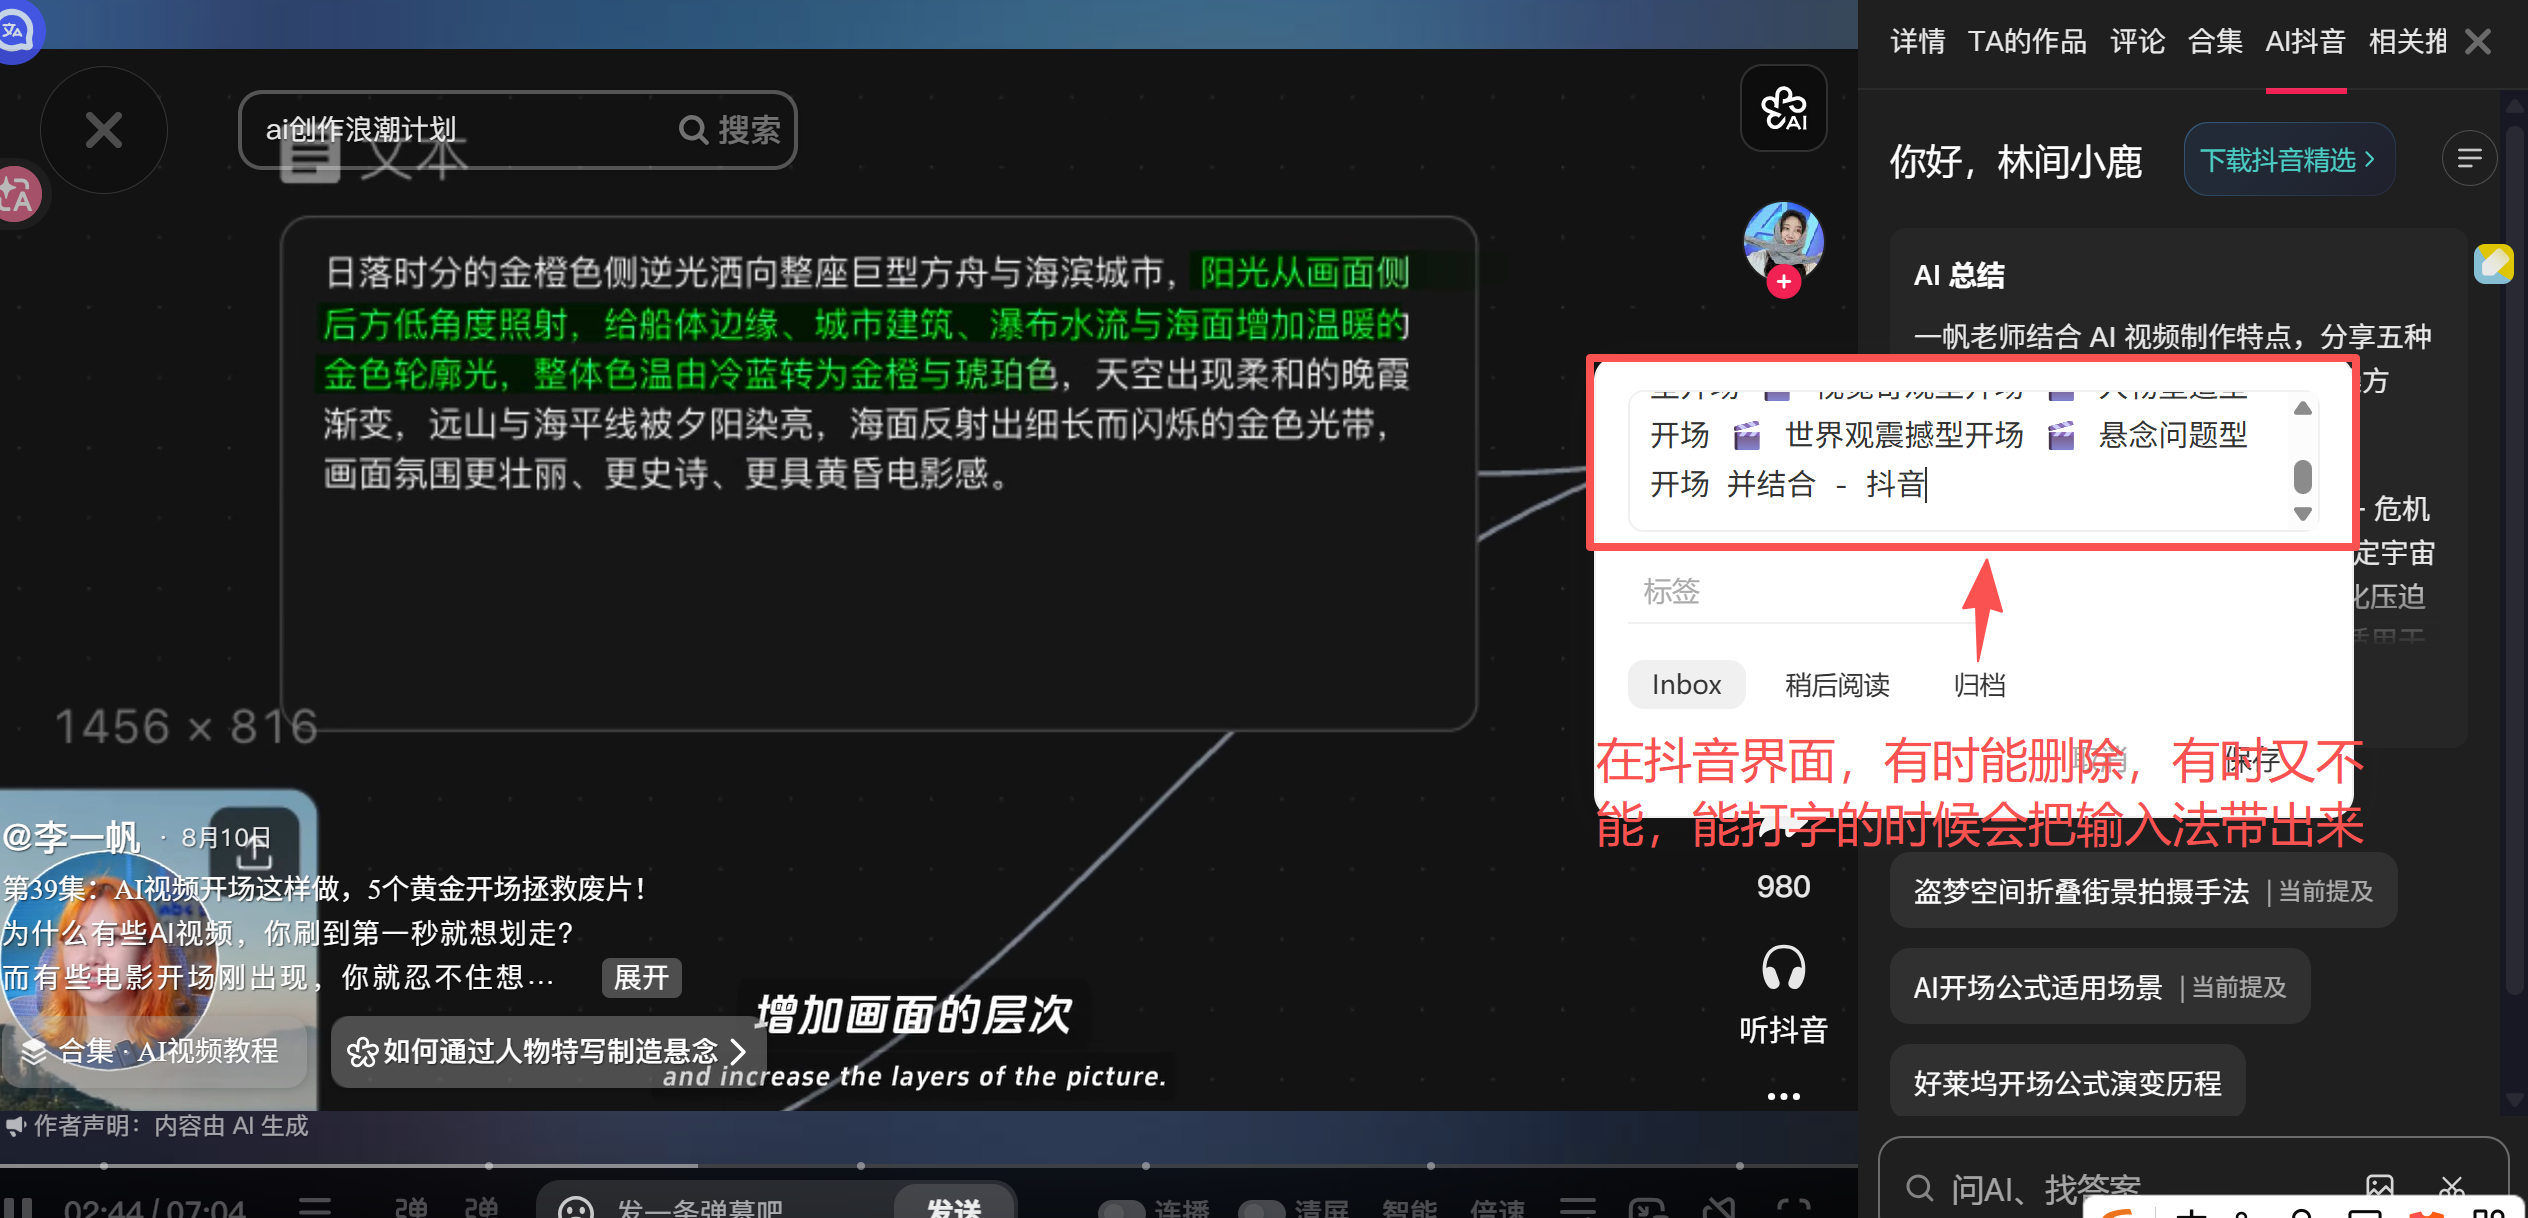Select the 盗梦空间折叠街景拍摄手法 suggestion
Viewport: 2528px width, 1218px height.
[2143, 891]
